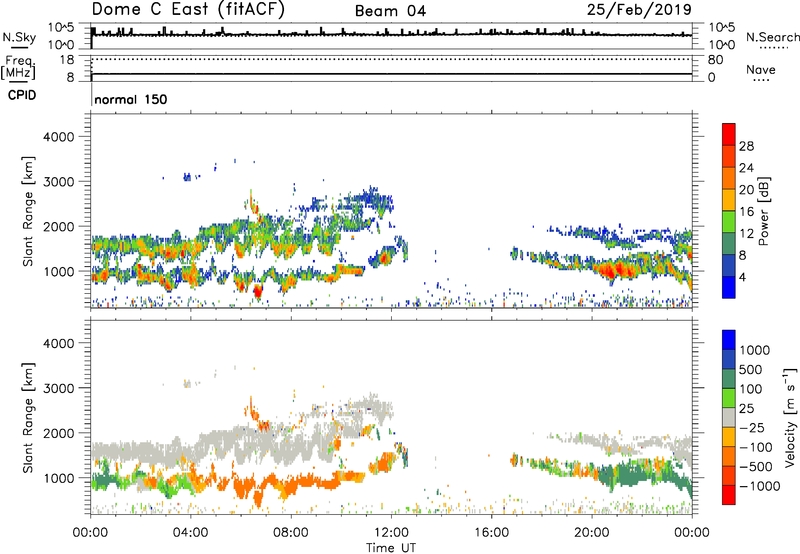Viewport: 800px width, 554px height.
Task: Click the 'Power [dB]' colorbar label
Action: coord(763,211)
